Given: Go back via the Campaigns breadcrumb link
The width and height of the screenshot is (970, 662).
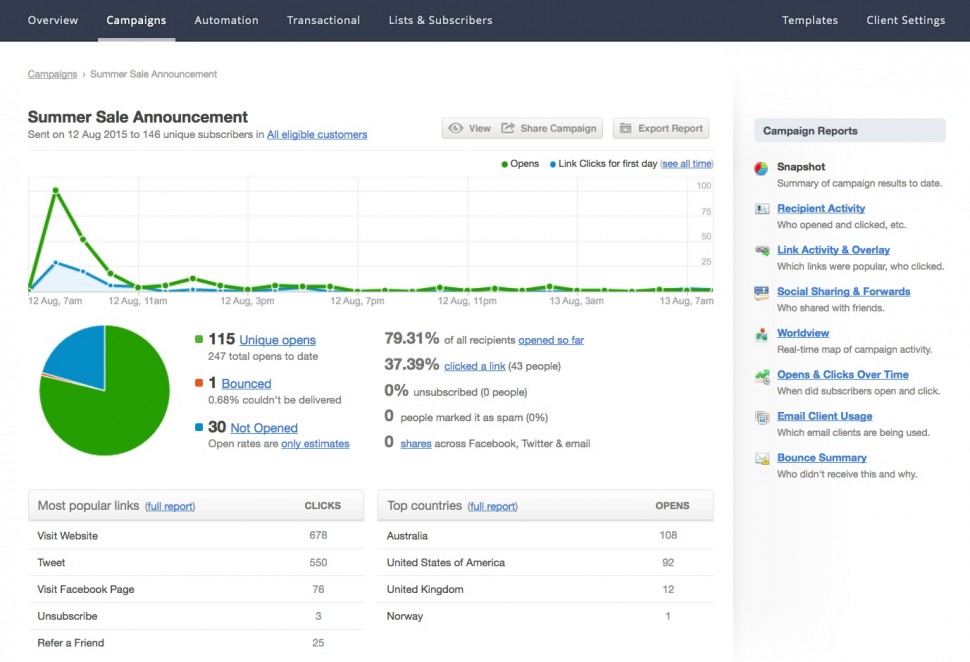Looking at the screenshot, I should point(52,74).
